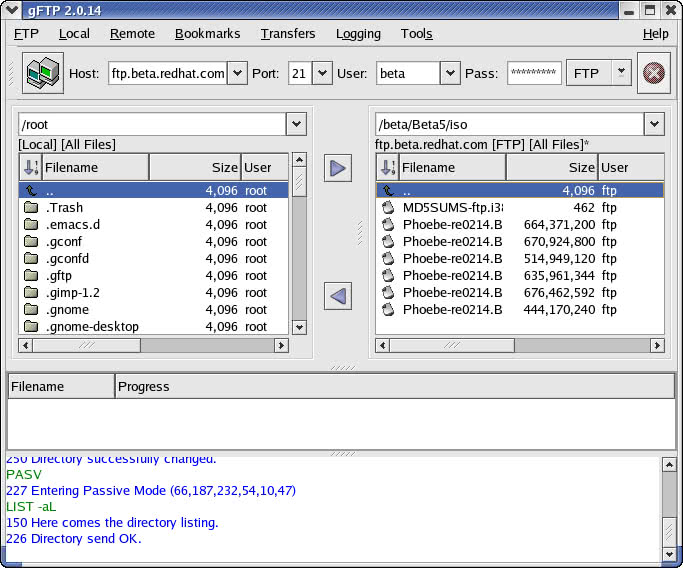Click the Port input field
This screenshot has width=683, height=568.
(x=300, y=73)
